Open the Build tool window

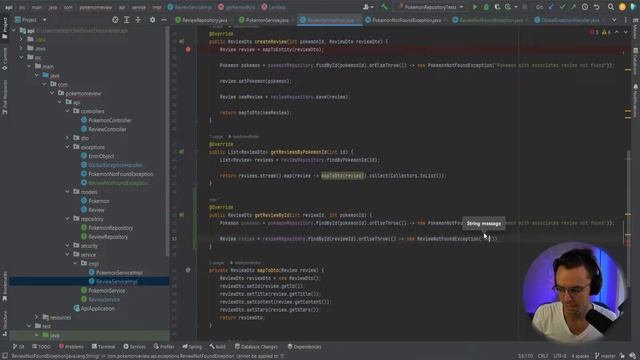click(x=217, y=347)
